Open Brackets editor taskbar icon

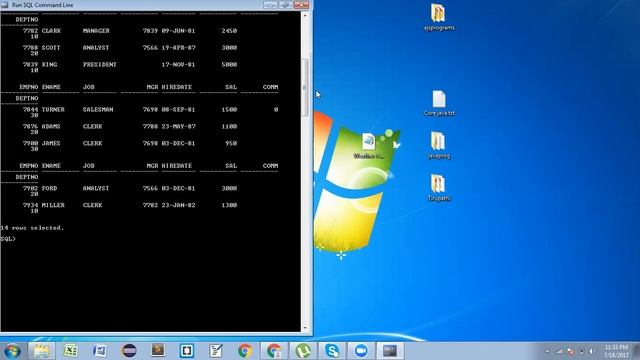point(187,351)
